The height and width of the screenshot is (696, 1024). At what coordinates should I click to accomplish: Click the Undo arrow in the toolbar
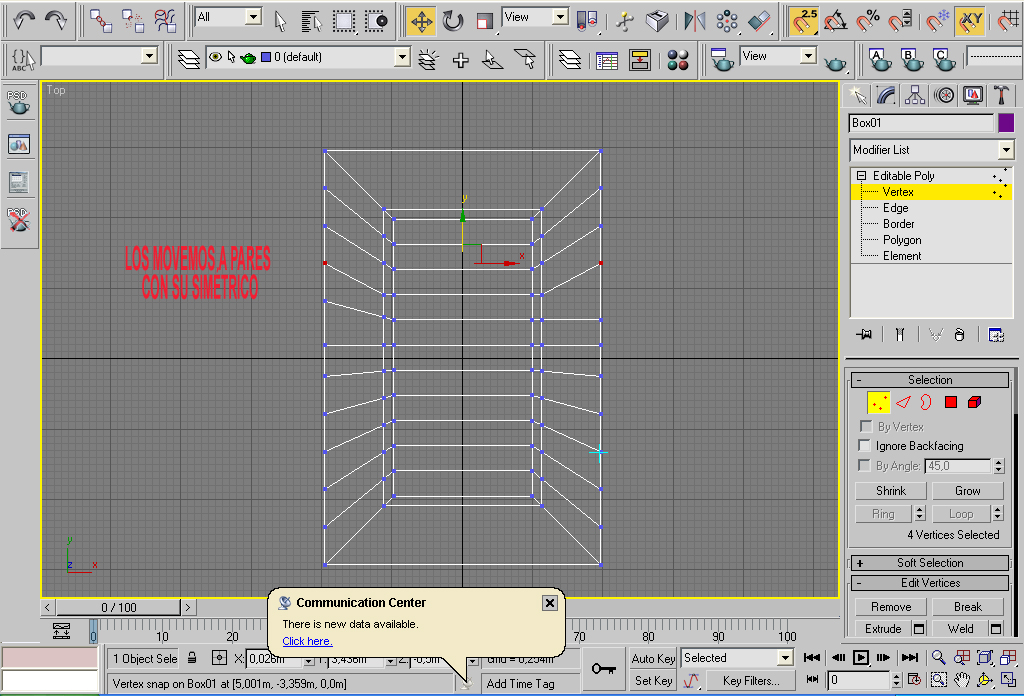(x=24, y=18)
